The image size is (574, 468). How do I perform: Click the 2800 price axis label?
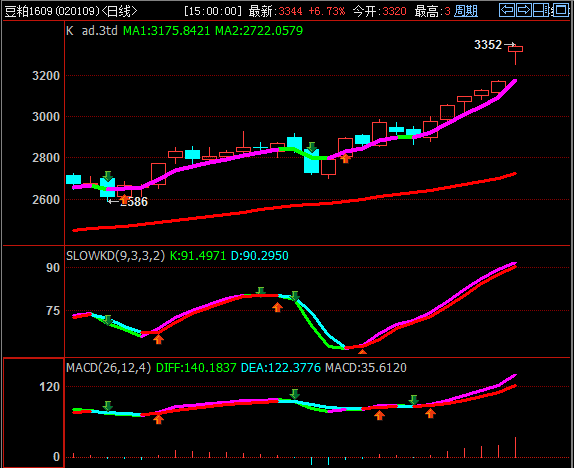(x=46, y=158)
